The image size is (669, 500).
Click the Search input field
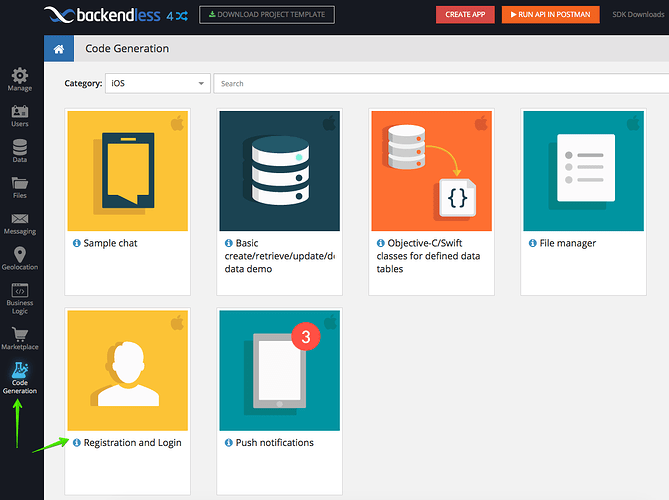[x=441, y=83]
